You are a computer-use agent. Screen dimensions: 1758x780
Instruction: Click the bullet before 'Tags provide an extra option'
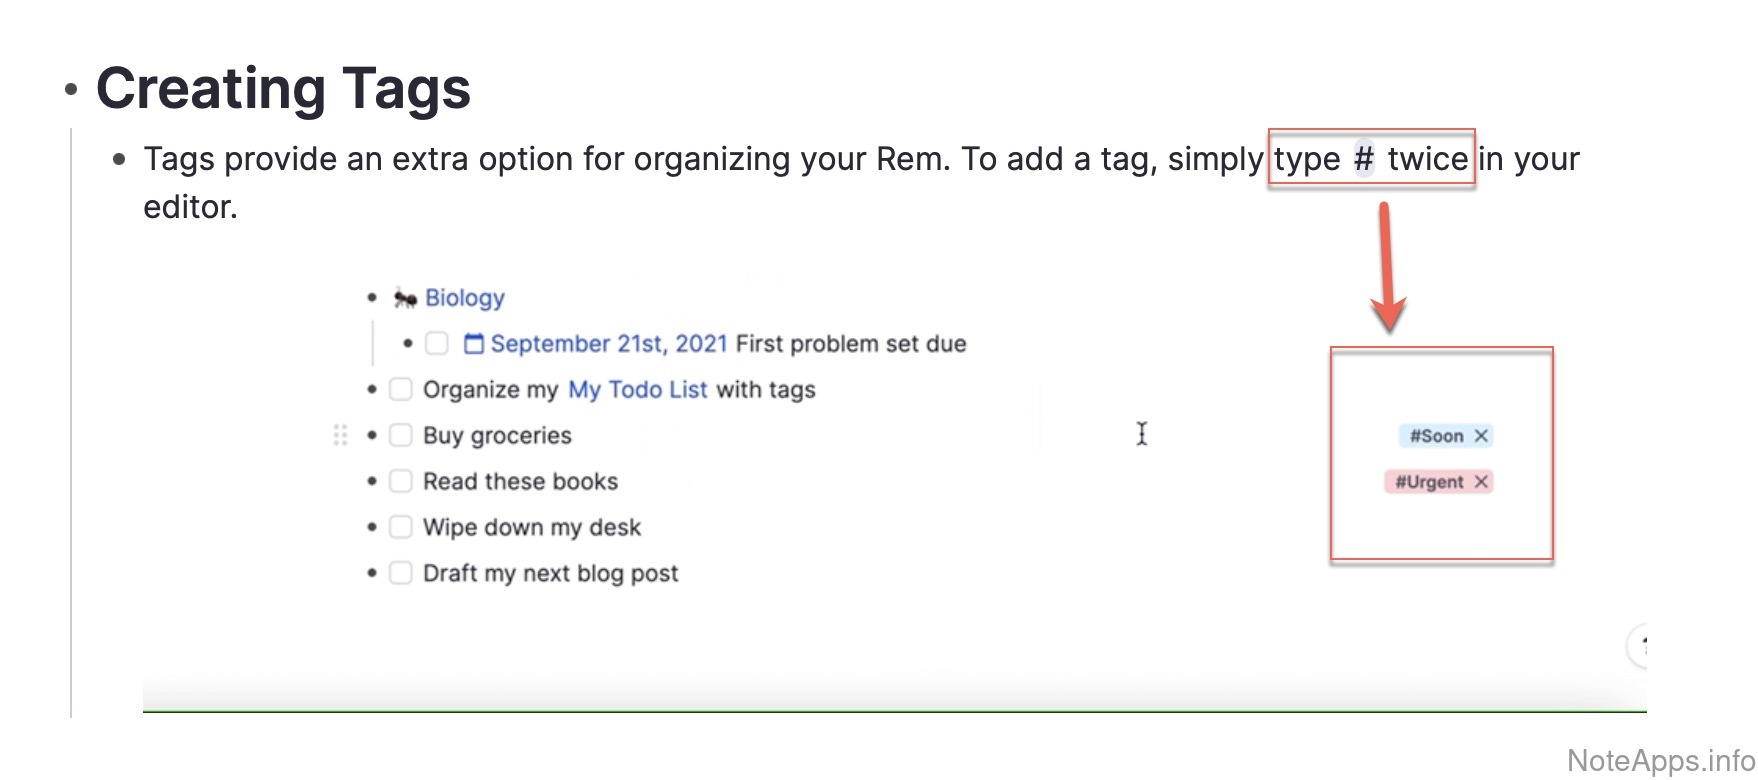click(x=120, y=159)
